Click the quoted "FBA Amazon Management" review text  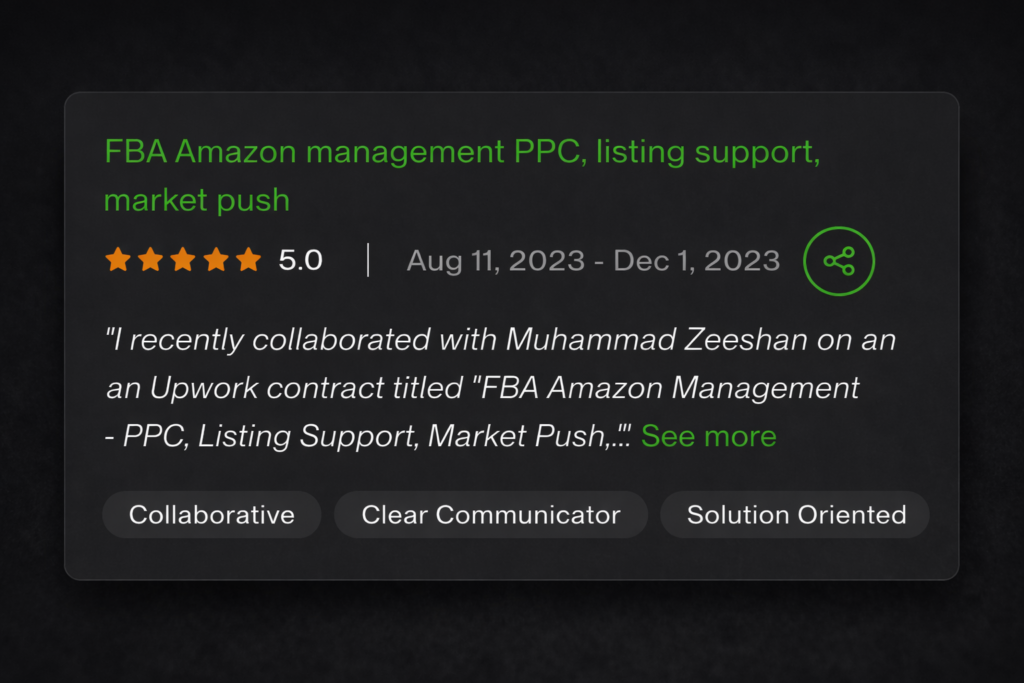670,387
